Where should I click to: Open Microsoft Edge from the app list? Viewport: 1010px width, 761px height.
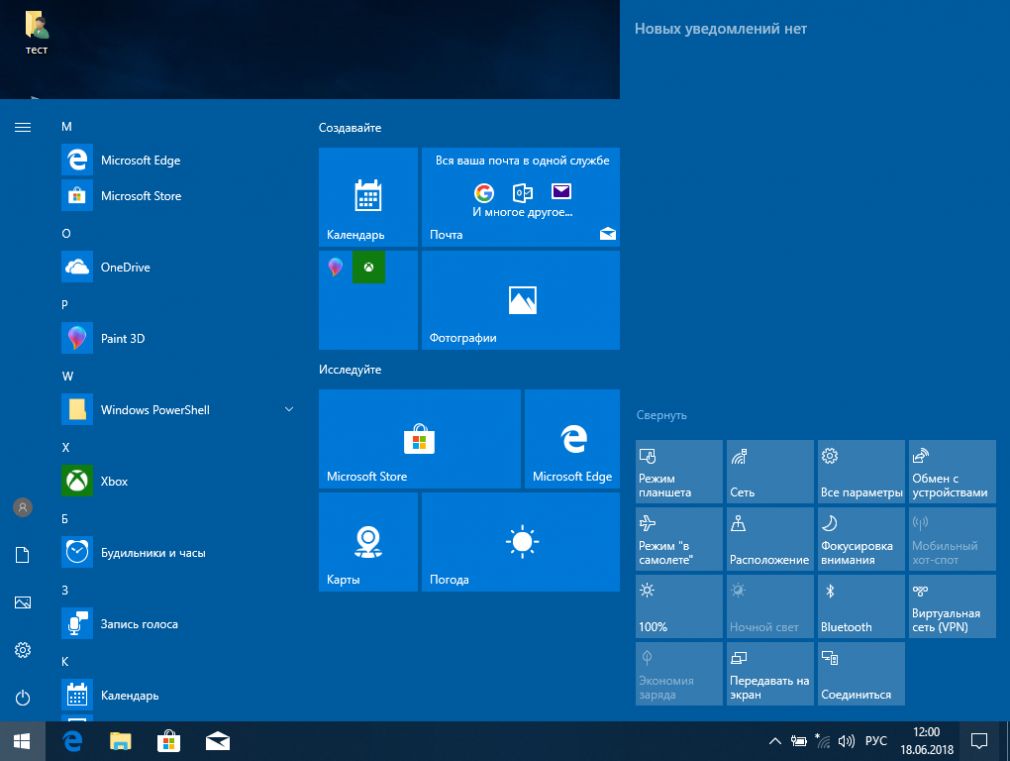[177, 160]
